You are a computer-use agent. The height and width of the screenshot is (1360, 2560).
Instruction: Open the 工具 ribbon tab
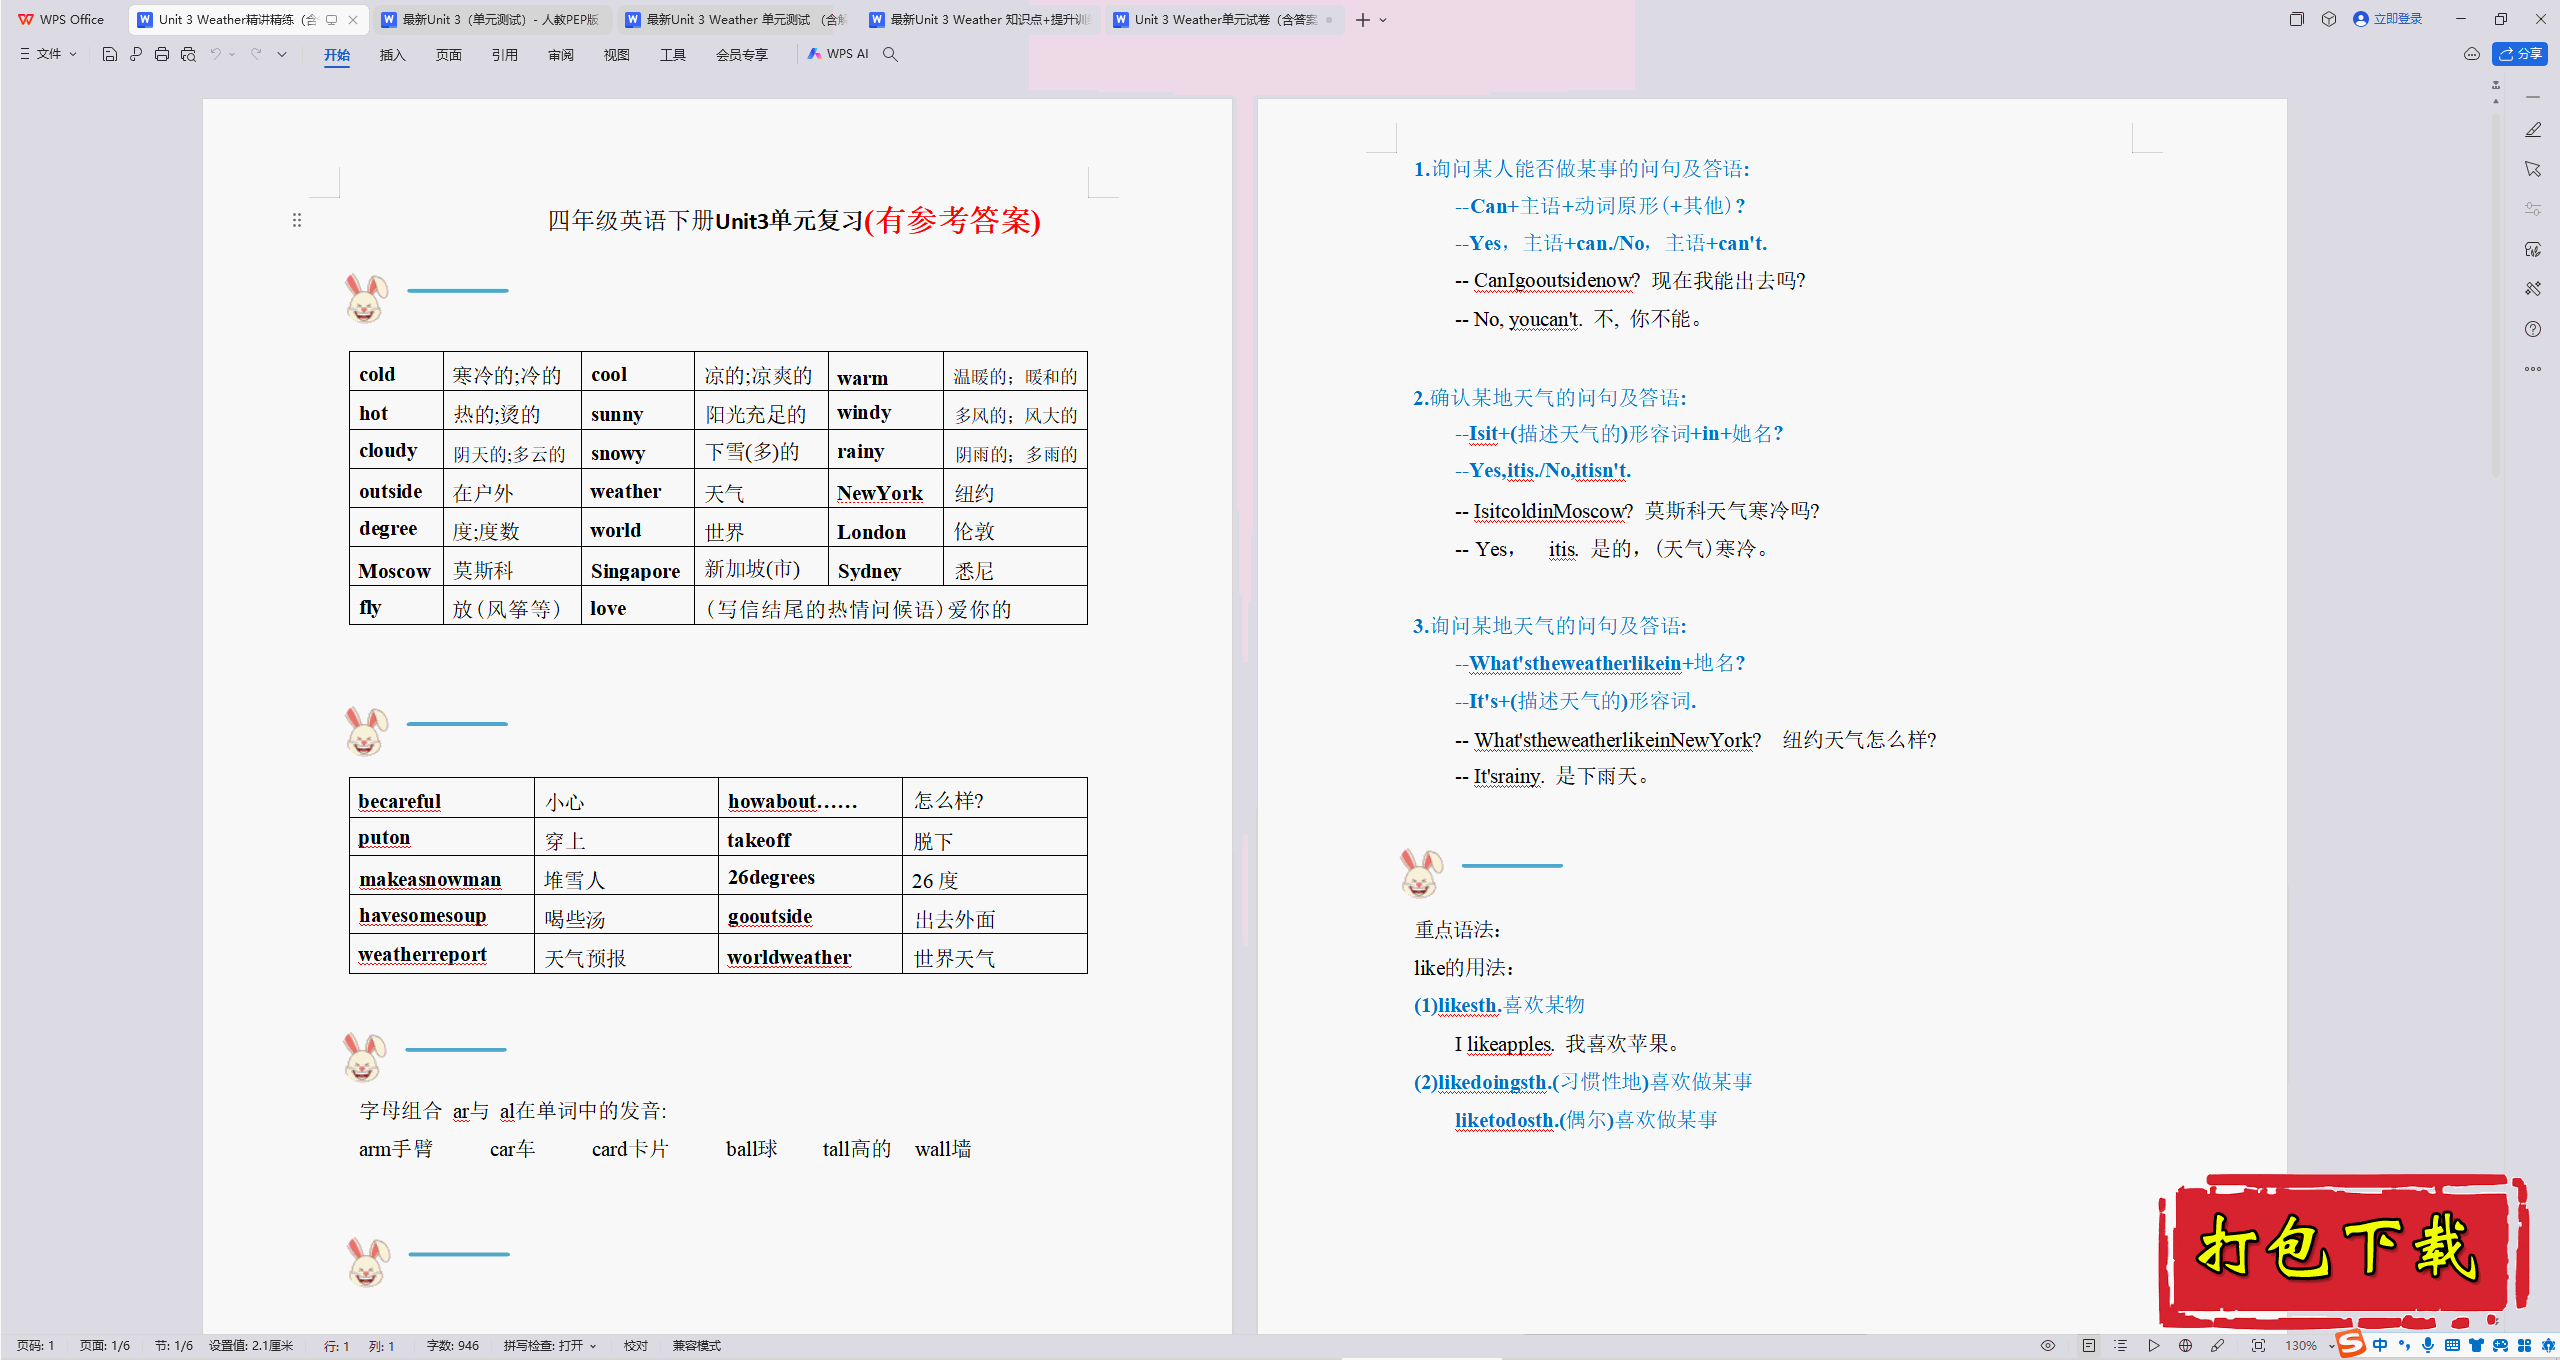[x=673, y=55]
